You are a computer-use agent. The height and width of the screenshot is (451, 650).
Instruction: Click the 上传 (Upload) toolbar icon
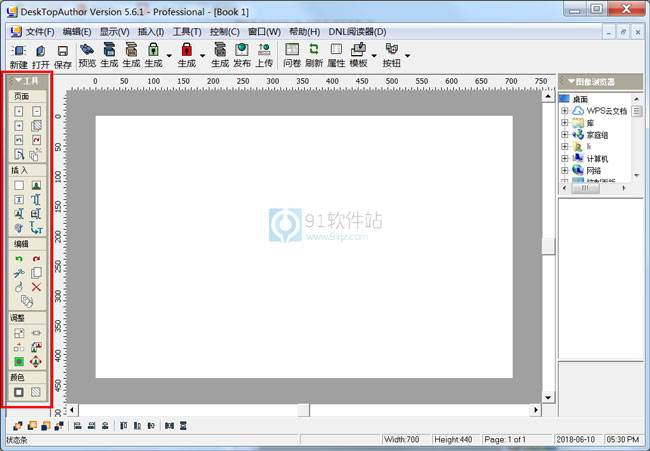264,49
